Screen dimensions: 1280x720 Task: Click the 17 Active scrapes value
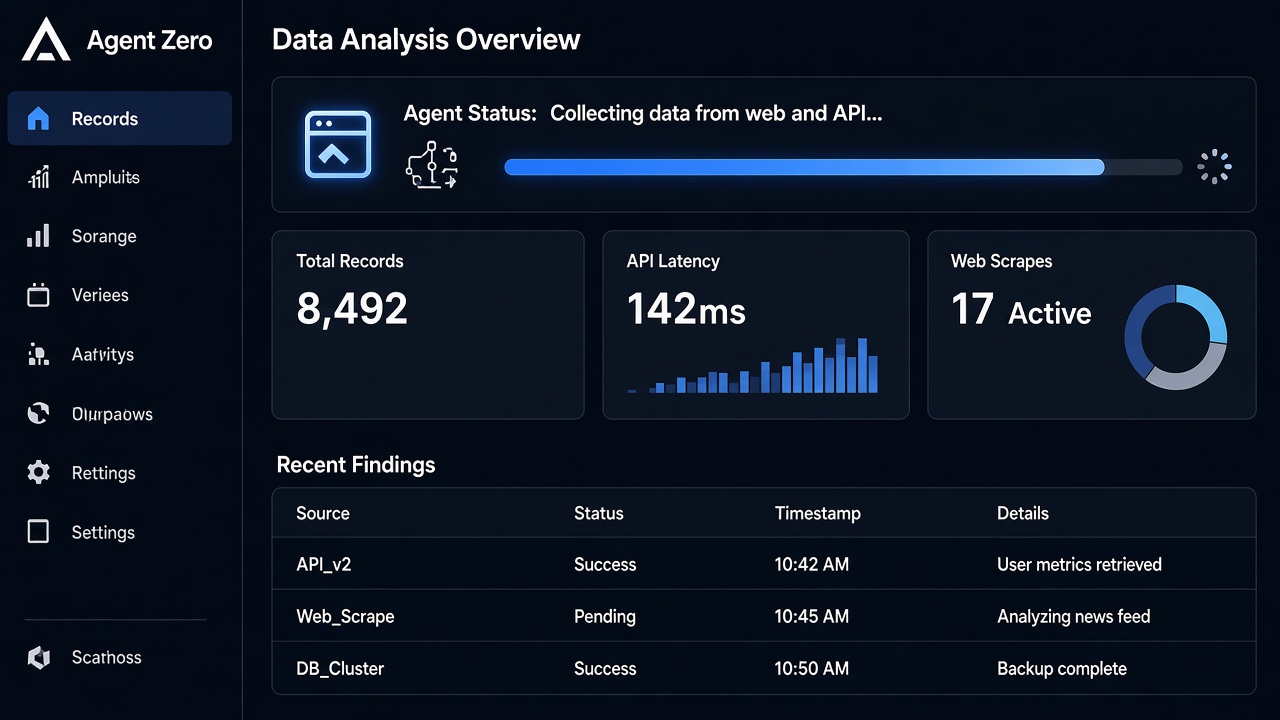click(x=1021, y=311)
